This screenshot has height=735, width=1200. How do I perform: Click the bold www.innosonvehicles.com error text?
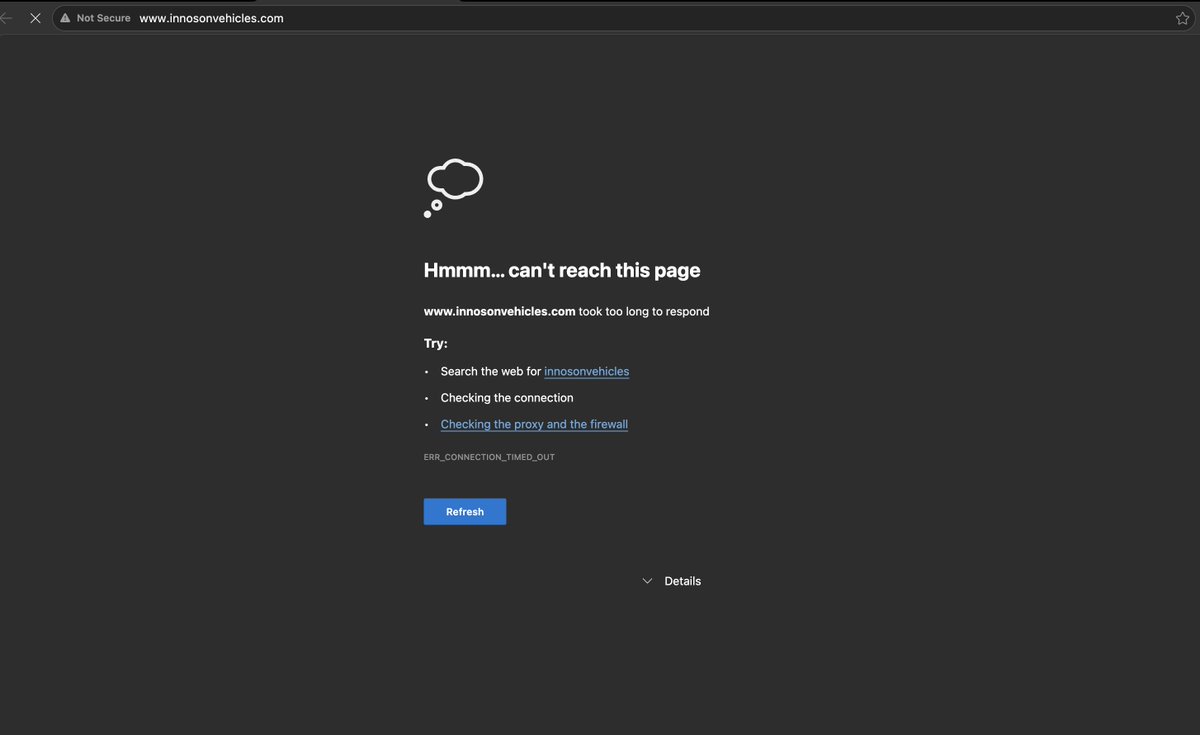500,311
